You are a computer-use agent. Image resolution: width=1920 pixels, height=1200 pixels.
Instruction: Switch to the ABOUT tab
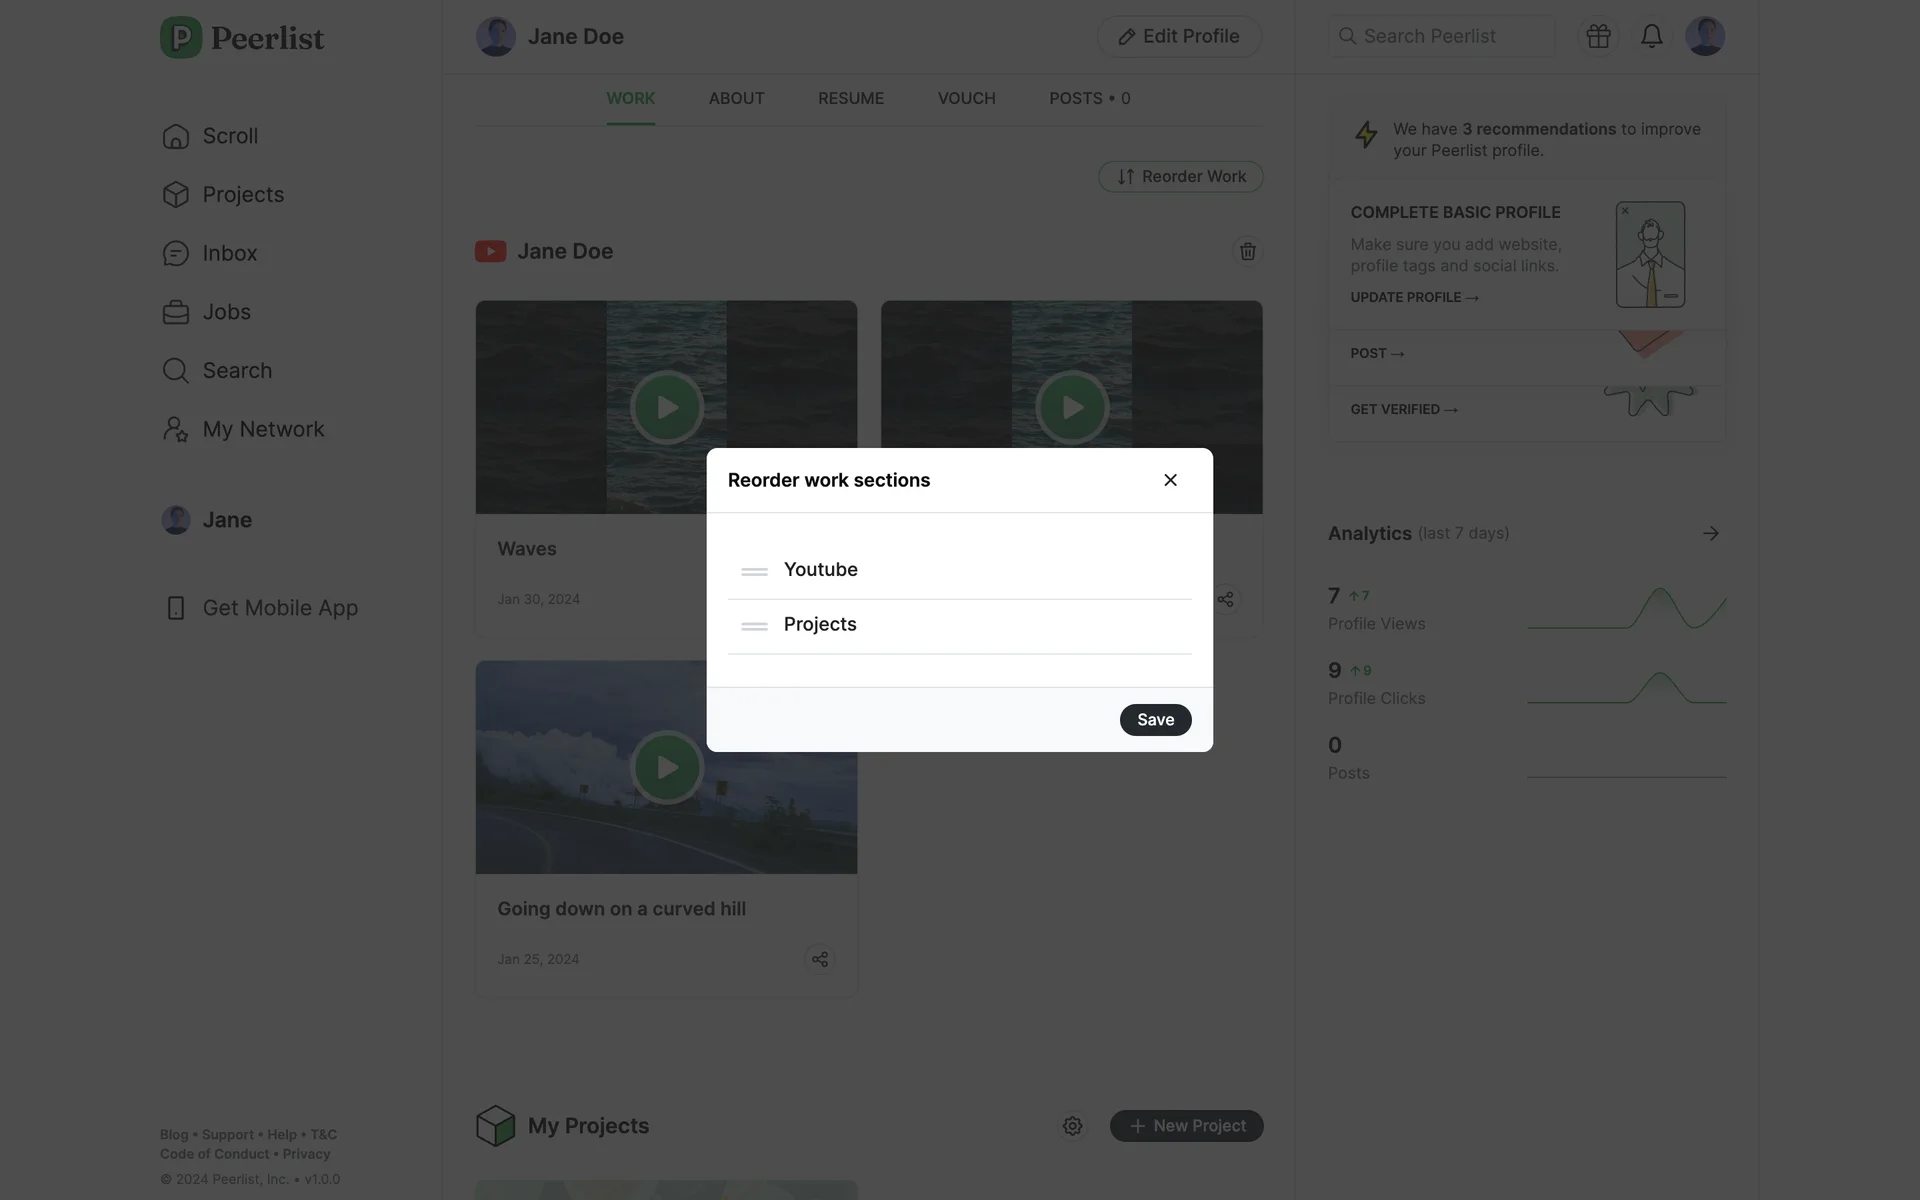pos(736,98)
